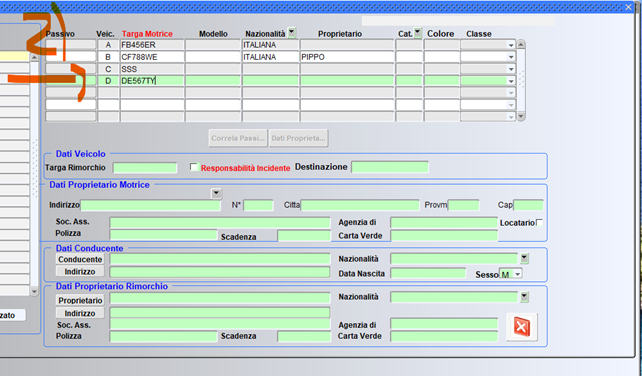Click Polizza field in Proprietario Rimorchio
This screenshot has width=642, height=376.
pyautogui.click(x=163, y=336)
